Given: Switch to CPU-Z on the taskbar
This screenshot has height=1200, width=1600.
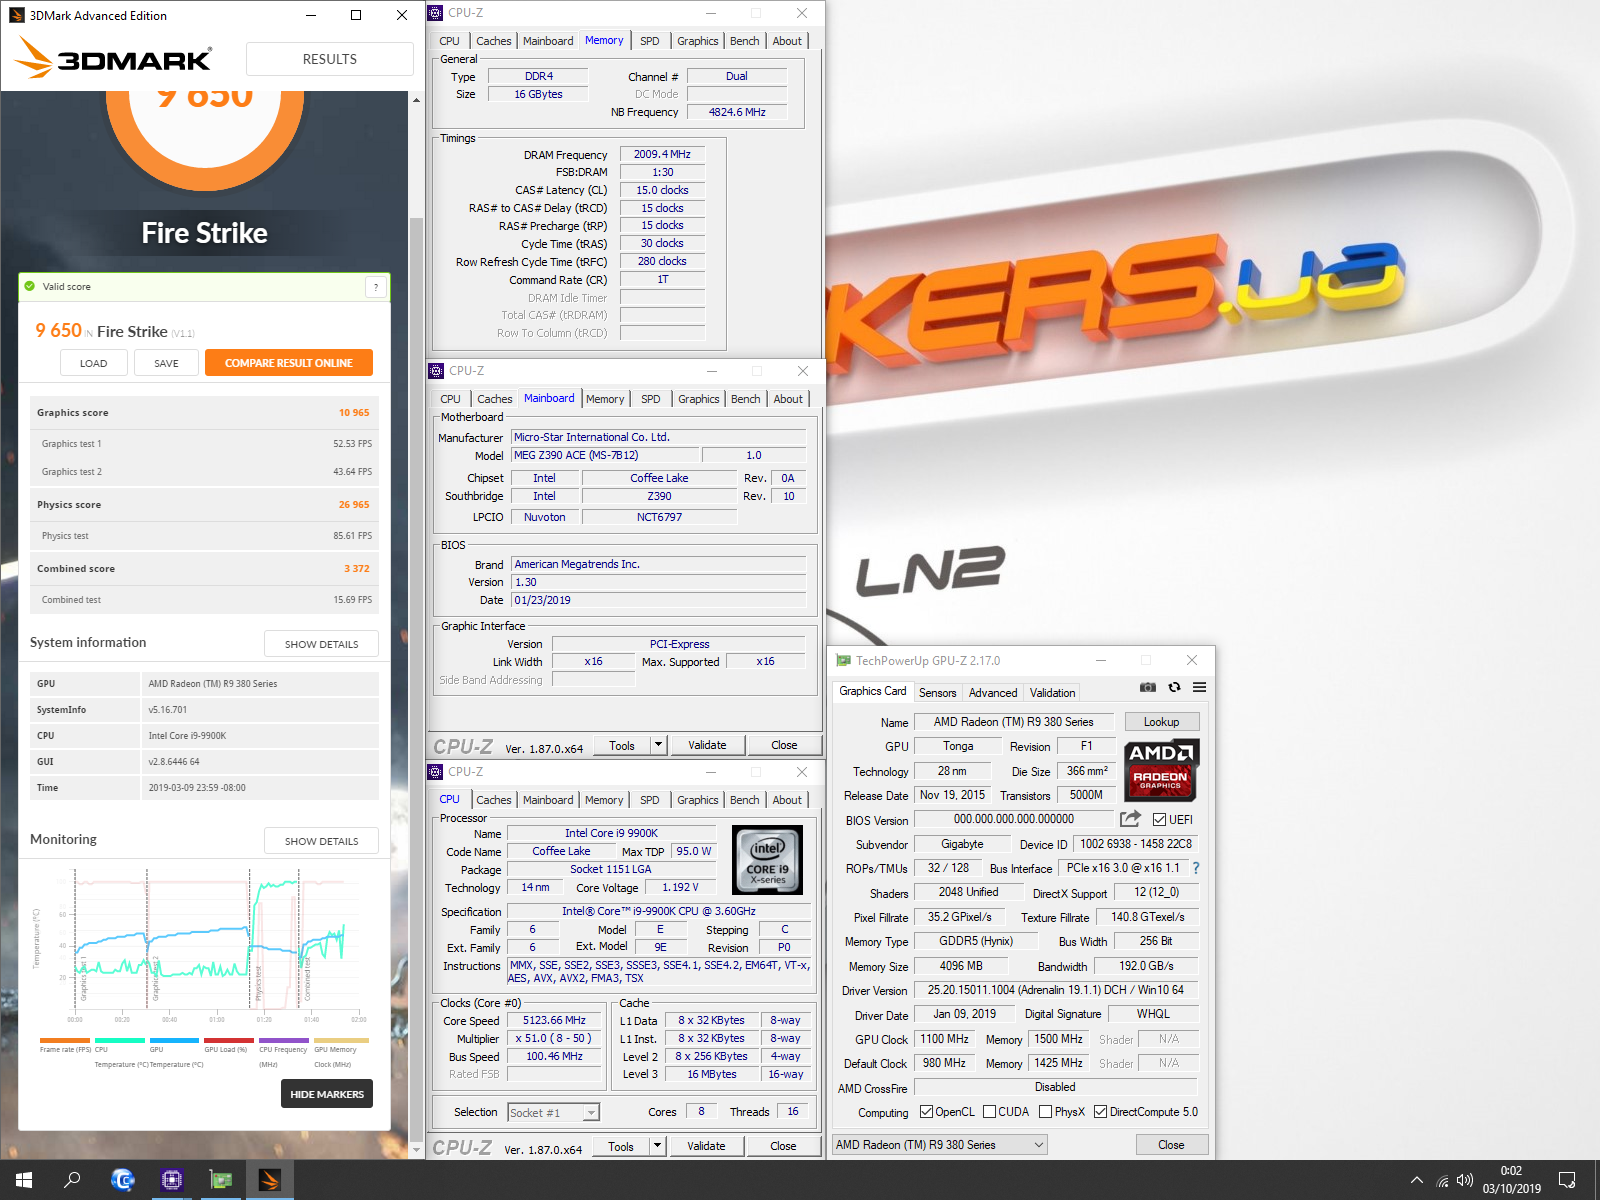Looking at the screenshot, I should point(171,1180).
